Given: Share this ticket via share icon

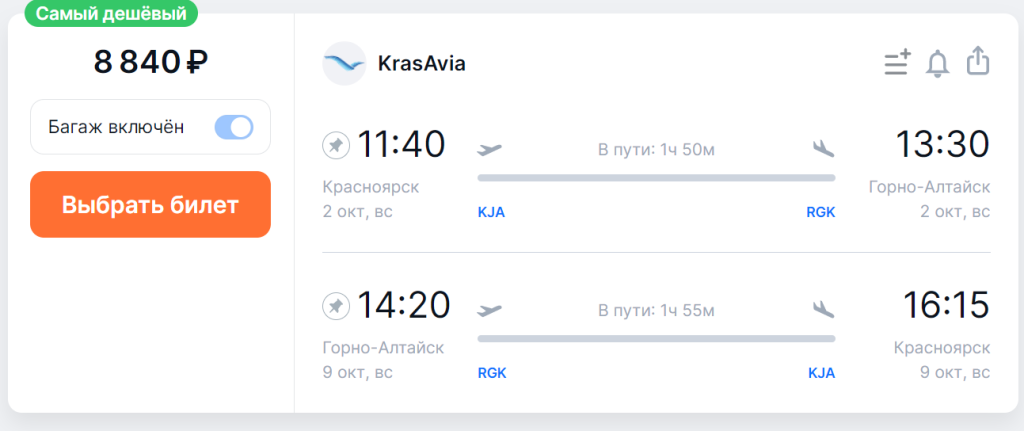Looking at the screenshot, I should pyautogui.click(x=977, y=62).
